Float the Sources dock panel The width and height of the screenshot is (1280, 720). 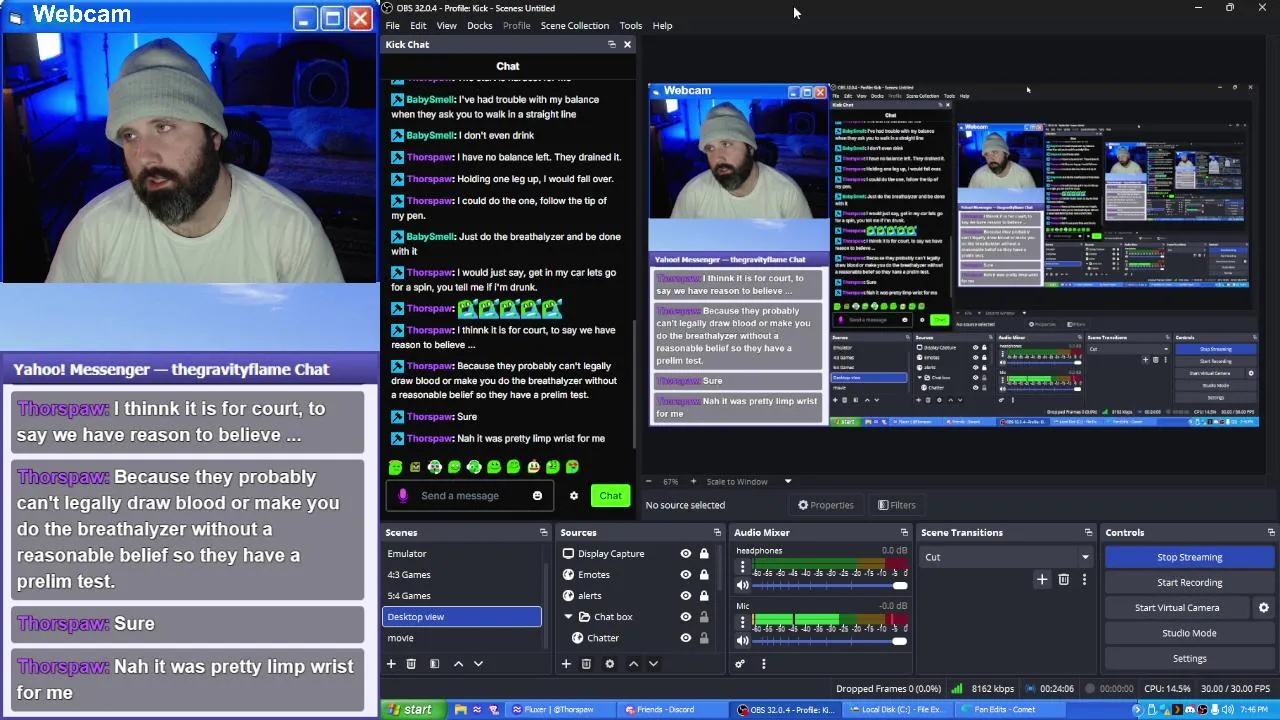[717, 533]
